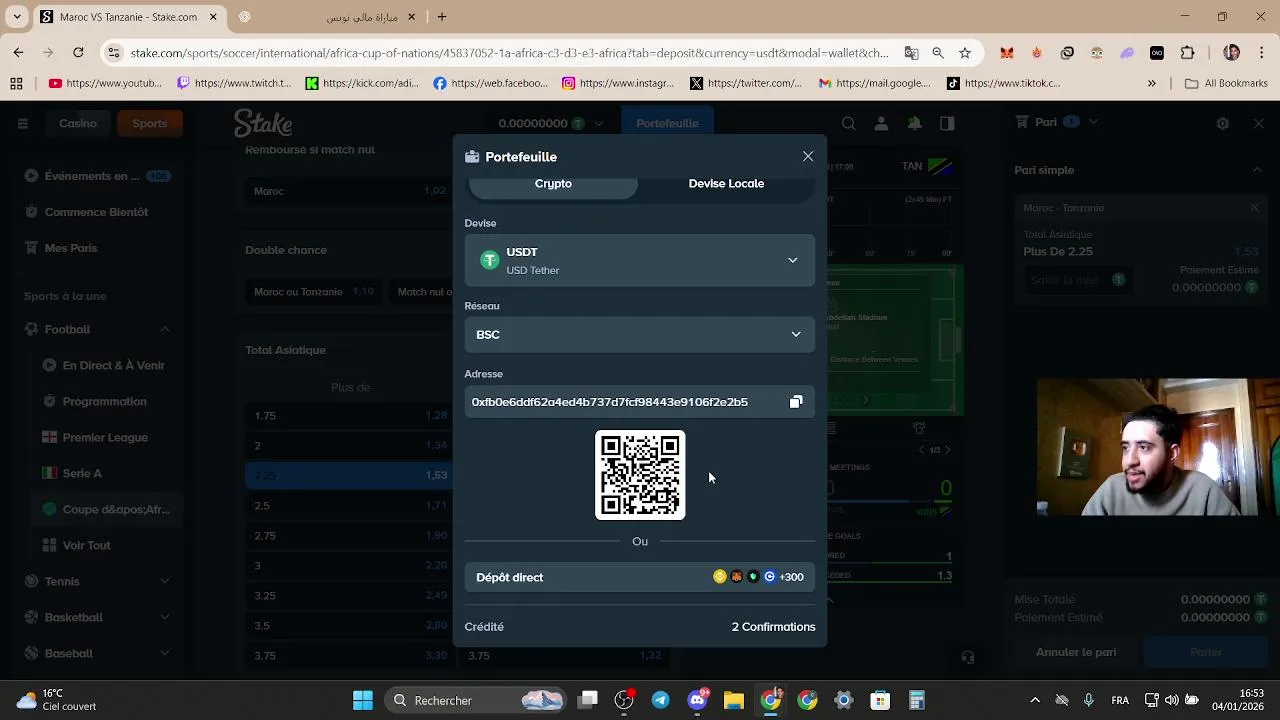Remove the Maroc - Tanzanie bet
The height and width of the screenshot is (720, 1280).
(x=1255, y=208)
